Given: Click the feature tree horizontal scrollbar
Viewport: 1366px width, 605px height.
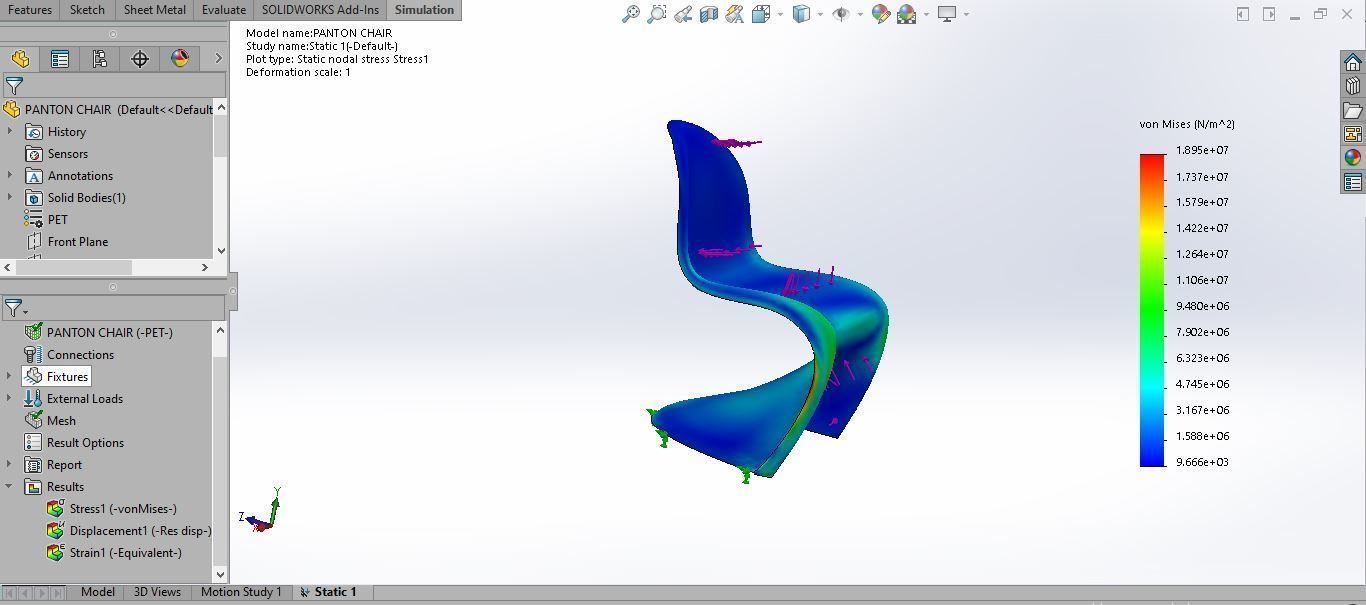Looking at the screenshot, I should pos(72,267).
